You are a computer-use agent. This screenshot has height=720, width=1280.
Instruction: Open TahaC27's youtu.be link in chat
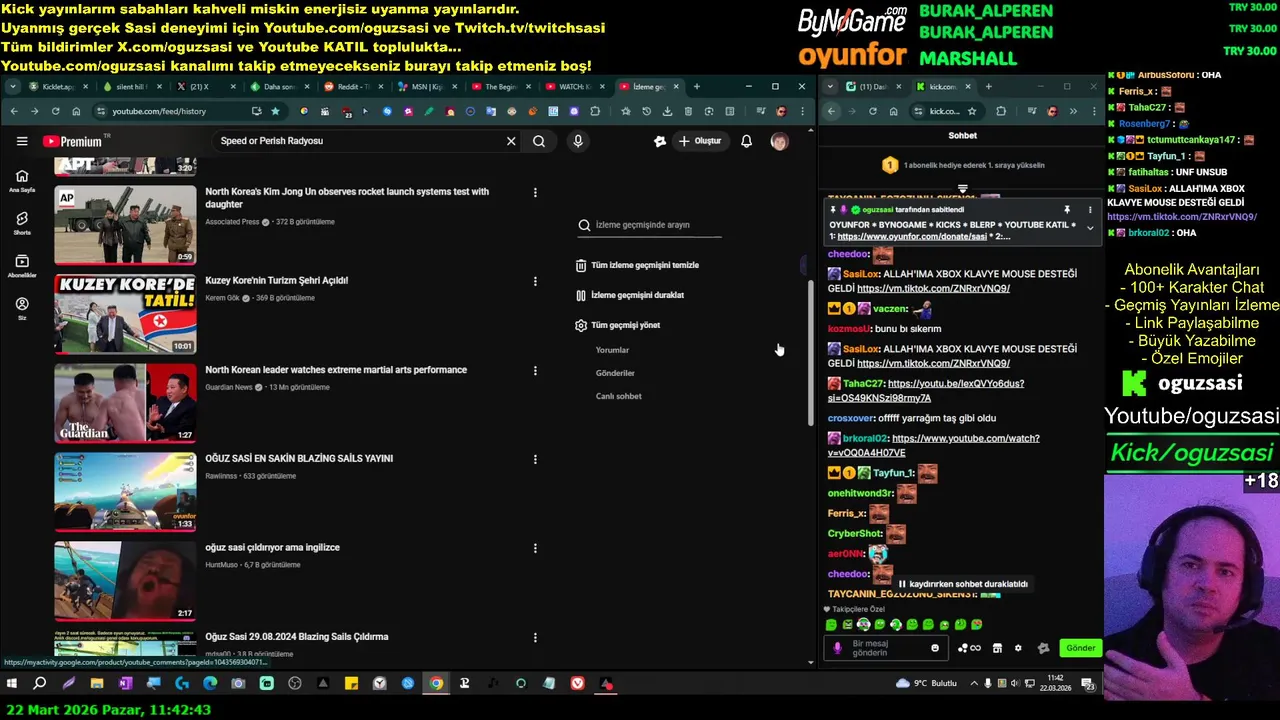click(925, 390)
